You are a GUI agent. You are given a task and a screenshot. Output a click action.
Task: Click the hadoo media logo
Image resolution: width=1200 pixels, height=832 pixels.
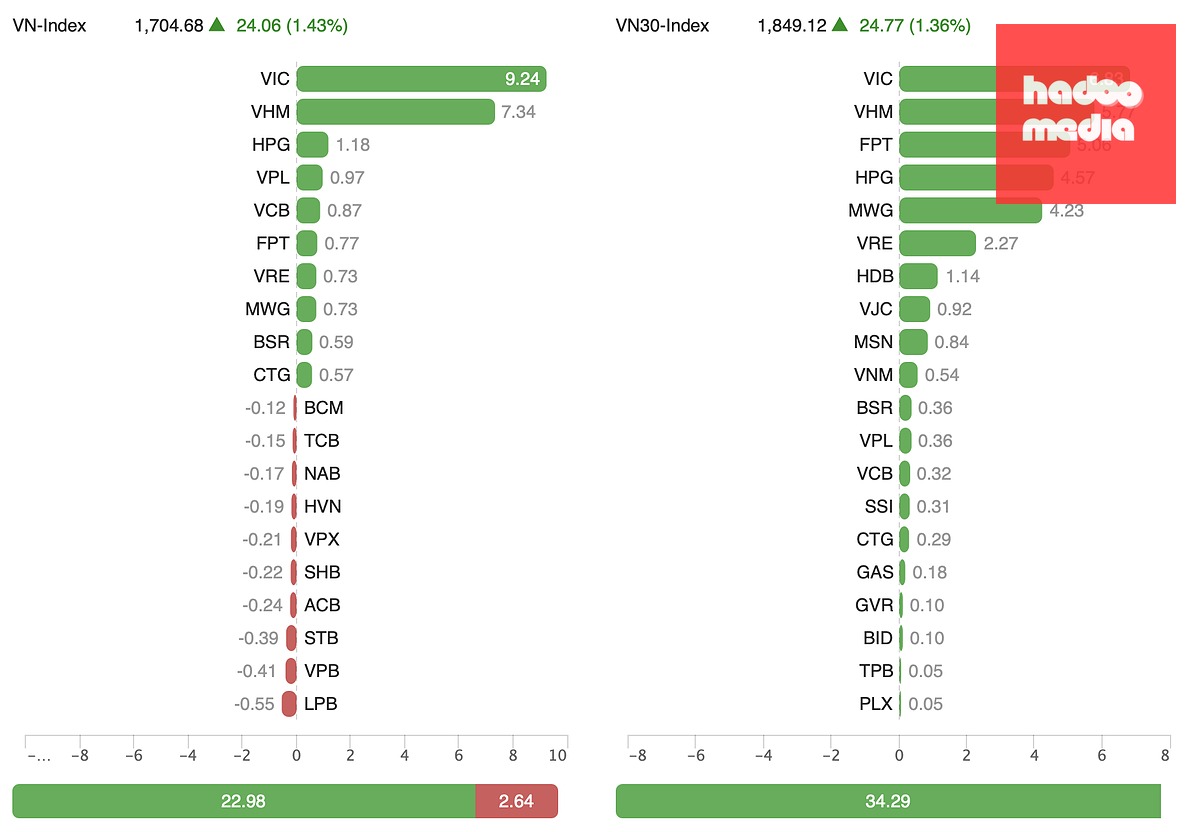tap(1085, 114)
